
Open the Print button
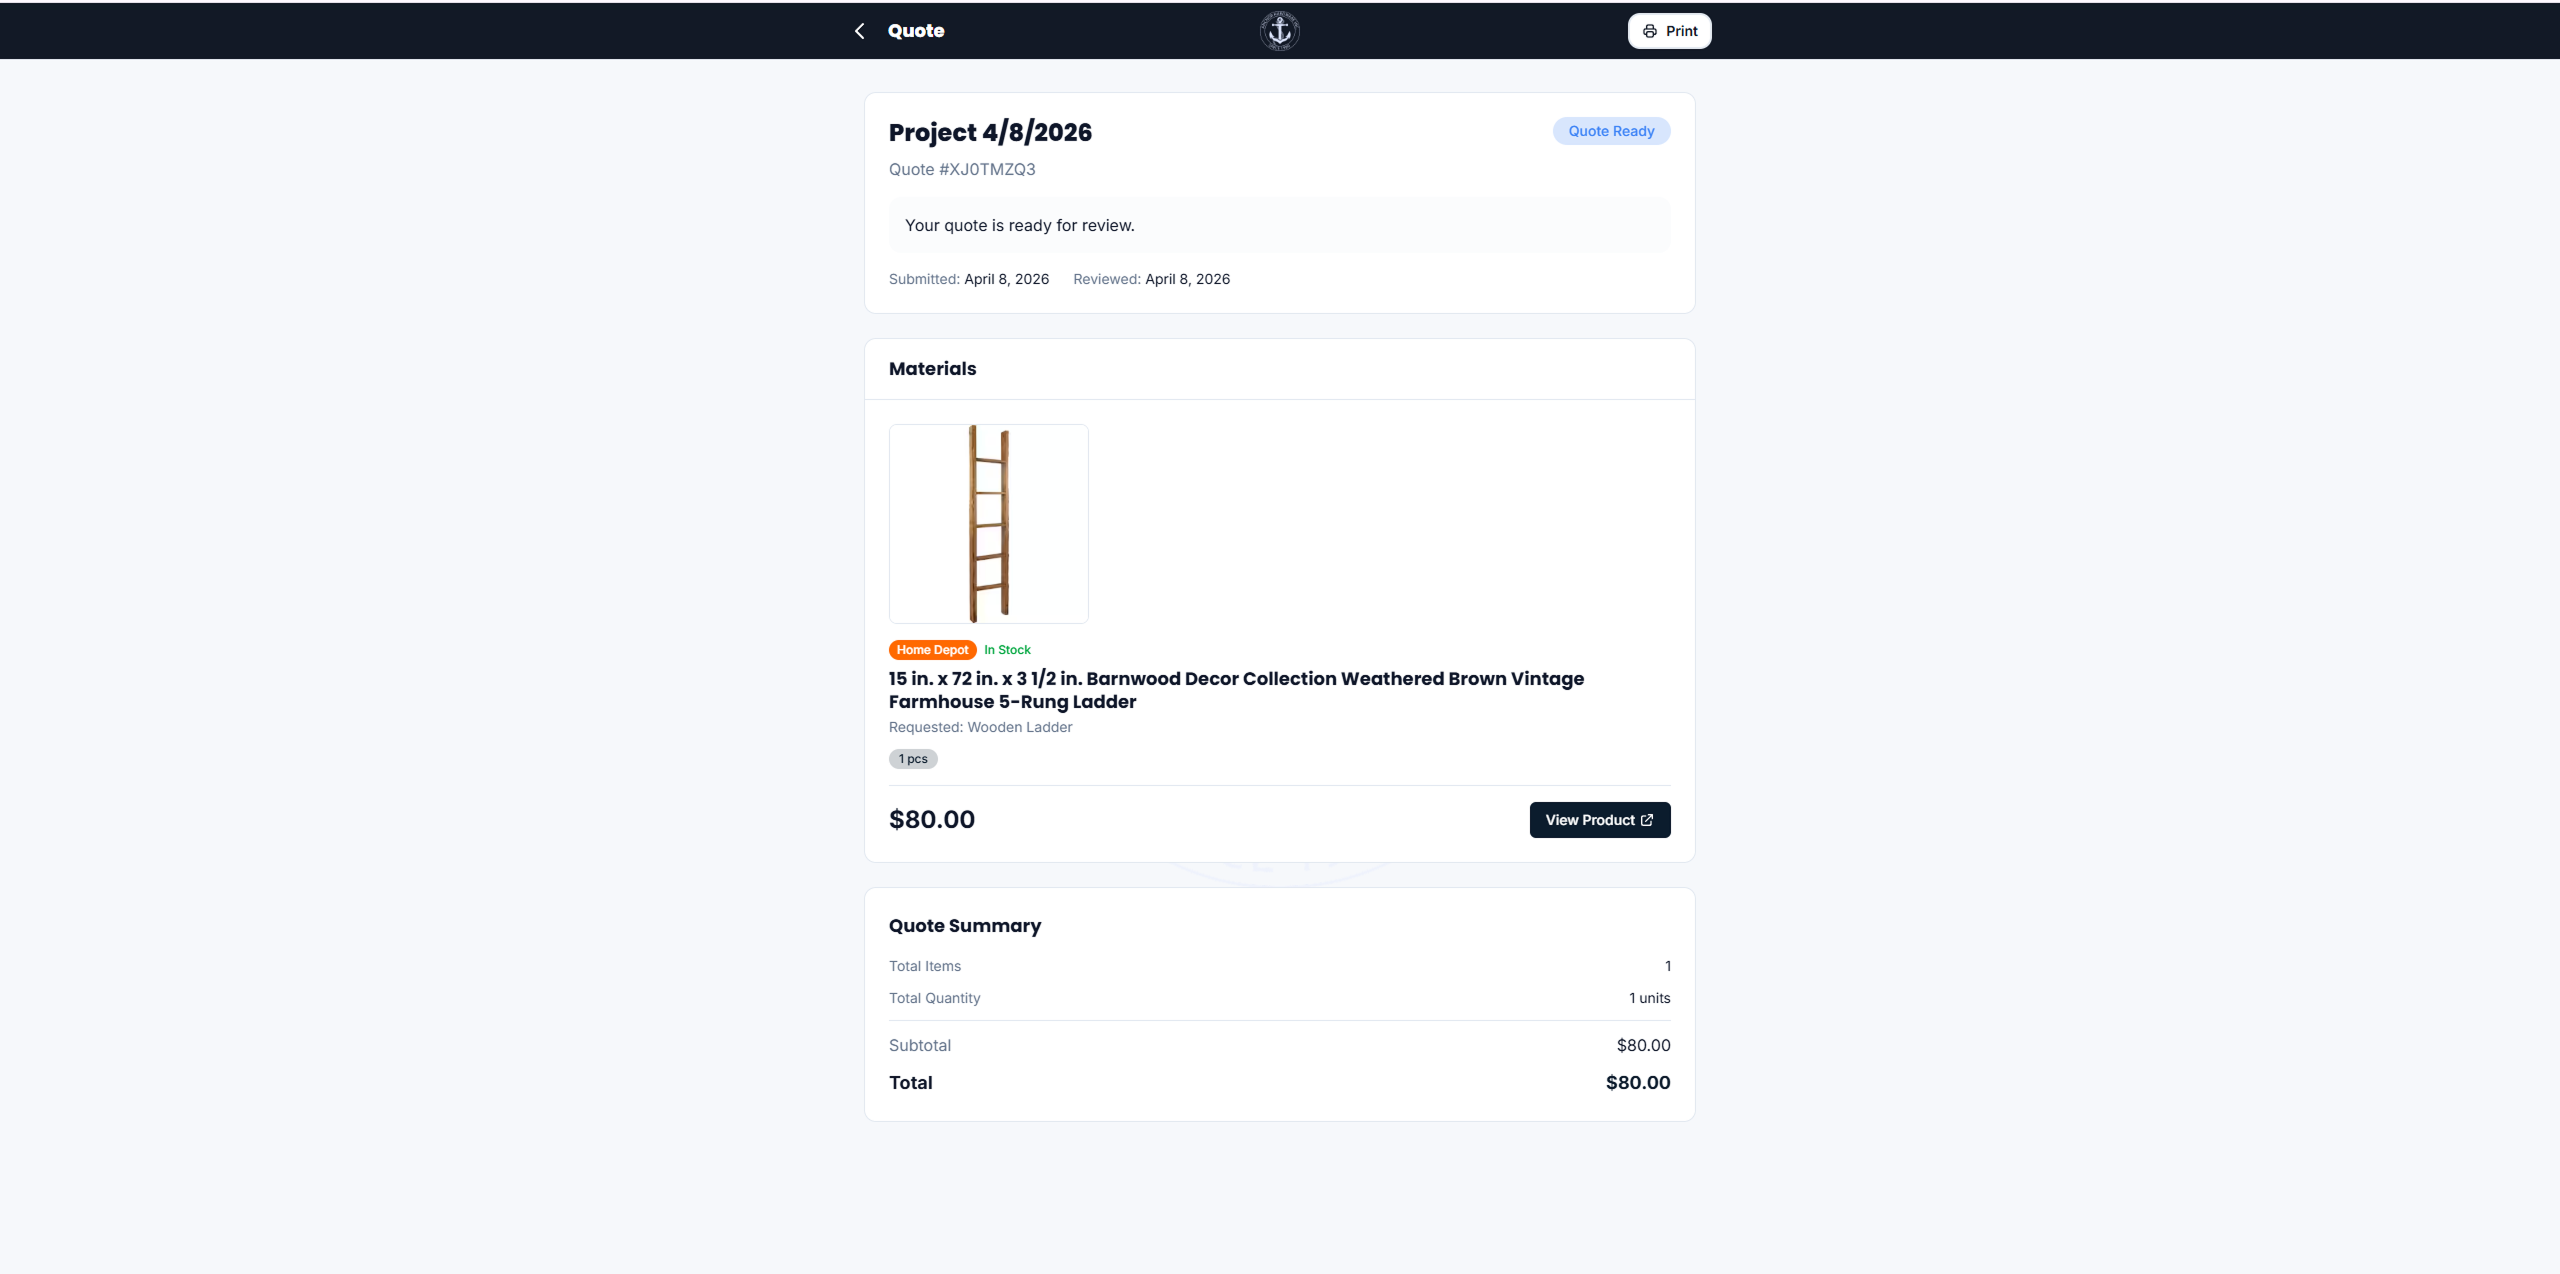tap(1669, 31)
